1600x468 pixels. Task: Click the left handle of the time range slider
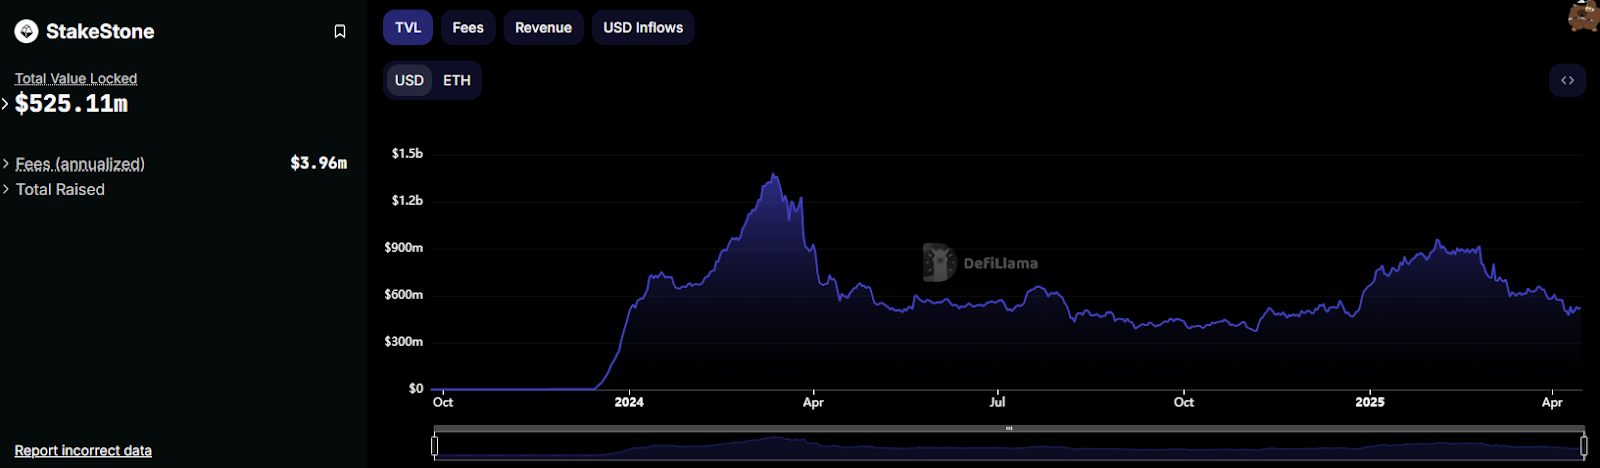coord(435,446)
